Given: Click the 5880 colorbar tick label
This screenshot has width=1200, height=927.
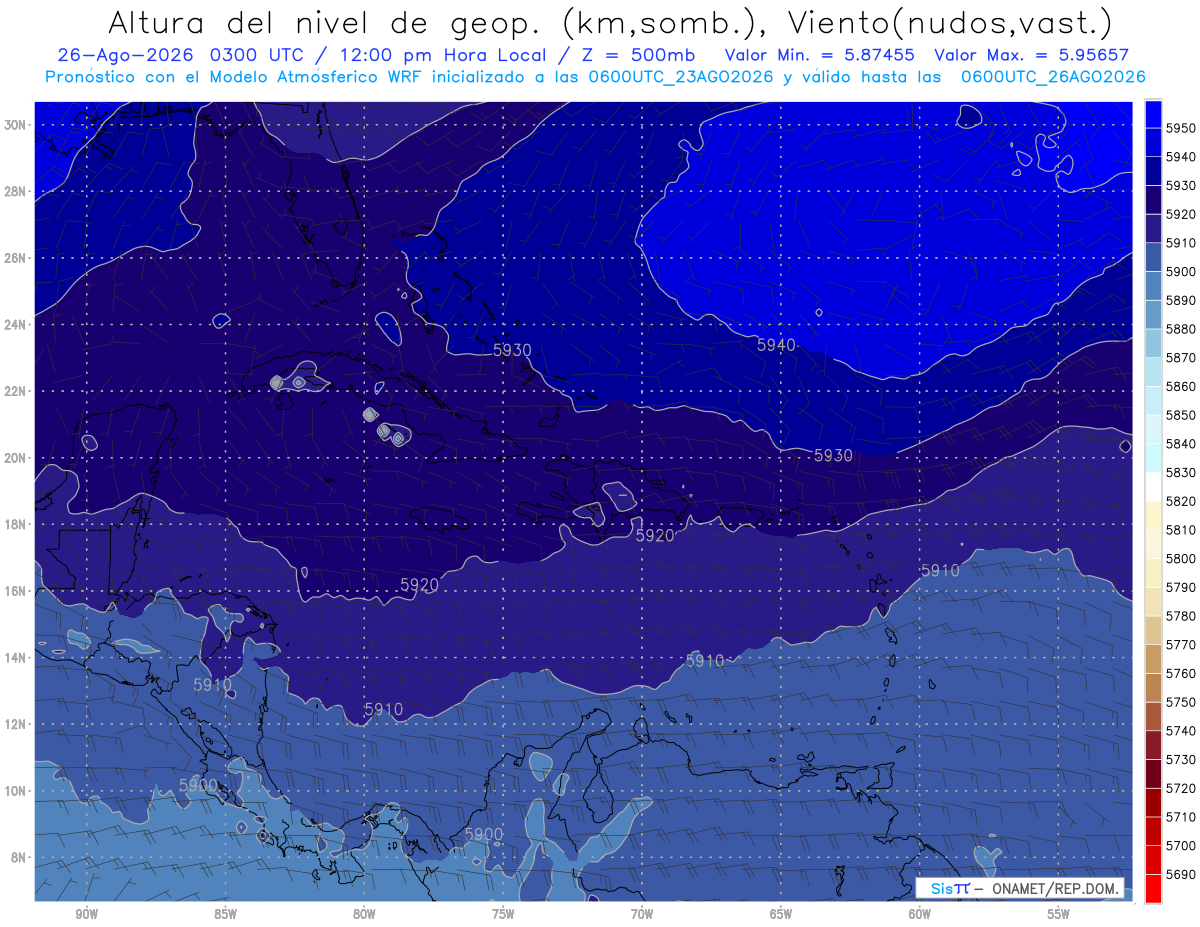Looking at the screenshot, I should coord(1181,329).
